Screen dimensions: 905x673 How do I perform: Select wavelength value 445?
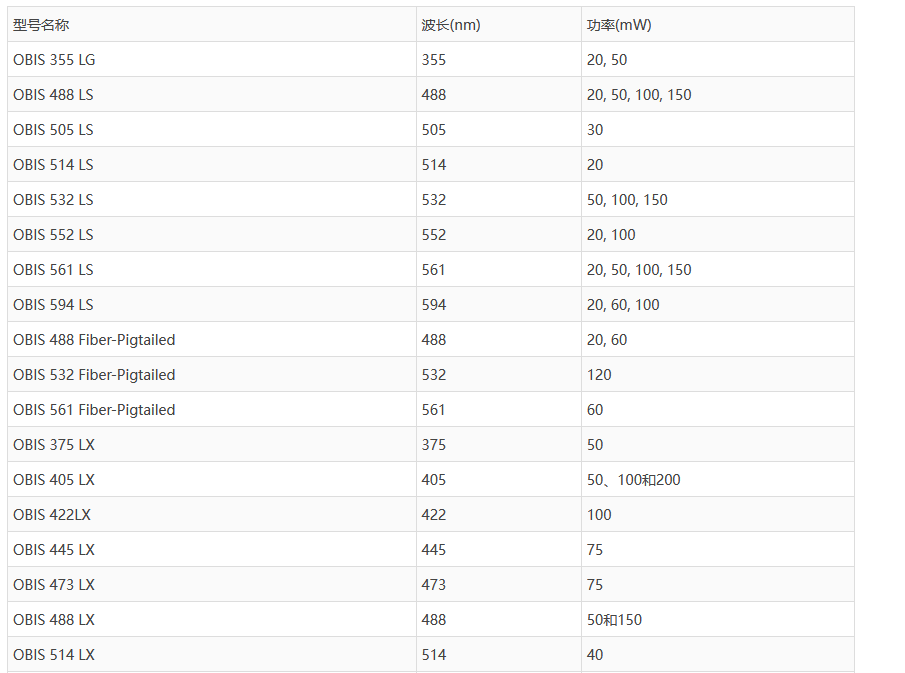tap(434, 550)
